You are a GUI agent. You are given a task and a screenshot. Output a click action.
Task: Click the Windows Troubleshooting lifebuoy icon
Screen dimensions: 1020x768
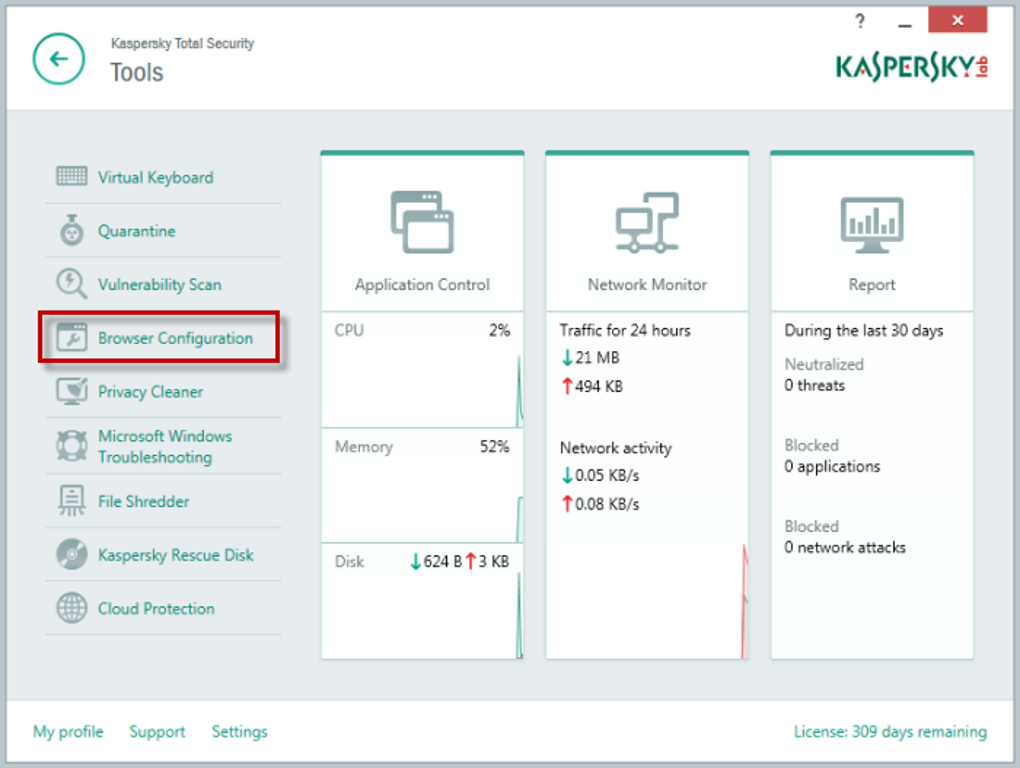tap(72, 445)
